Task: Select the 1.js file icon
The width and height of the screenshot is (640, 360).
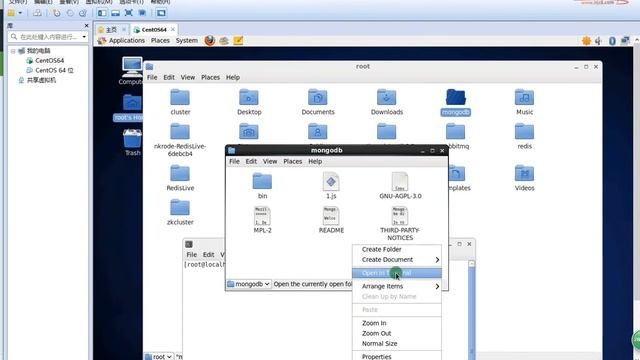Action: pyautogui.click(x=331, y=181)
